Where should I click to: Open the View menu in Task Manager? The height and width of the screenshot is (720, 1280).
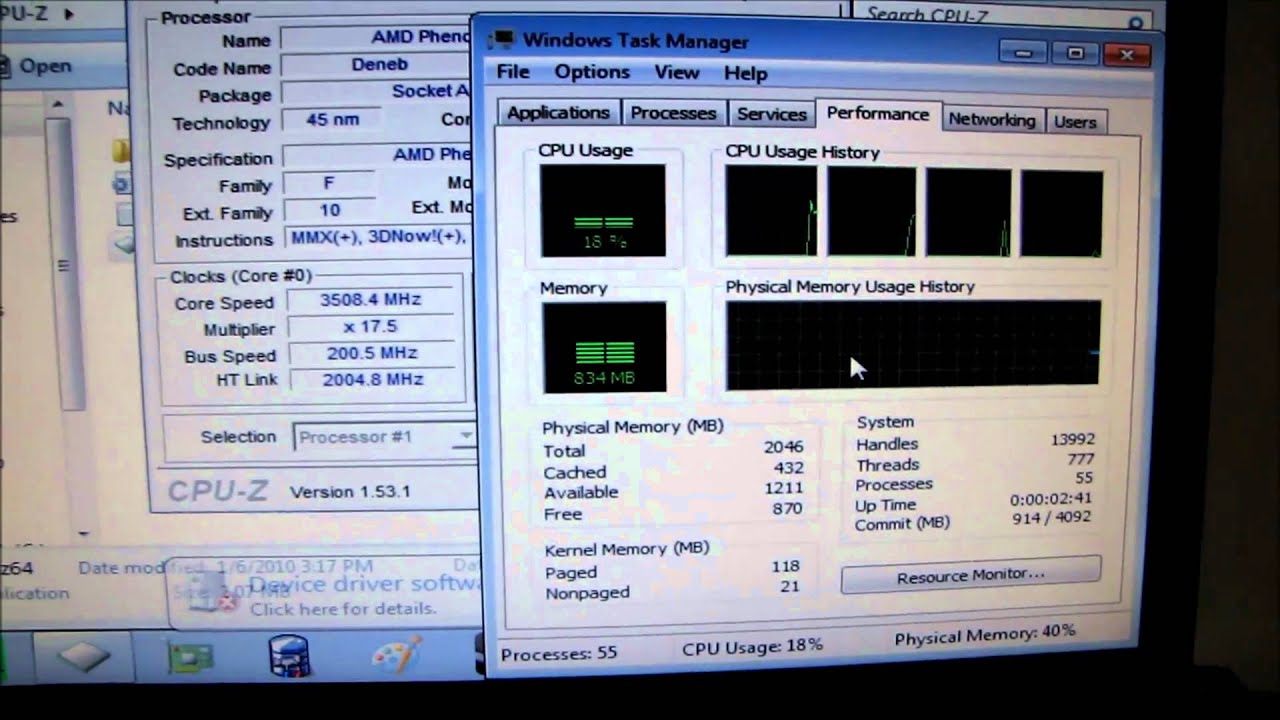[677, 72]
